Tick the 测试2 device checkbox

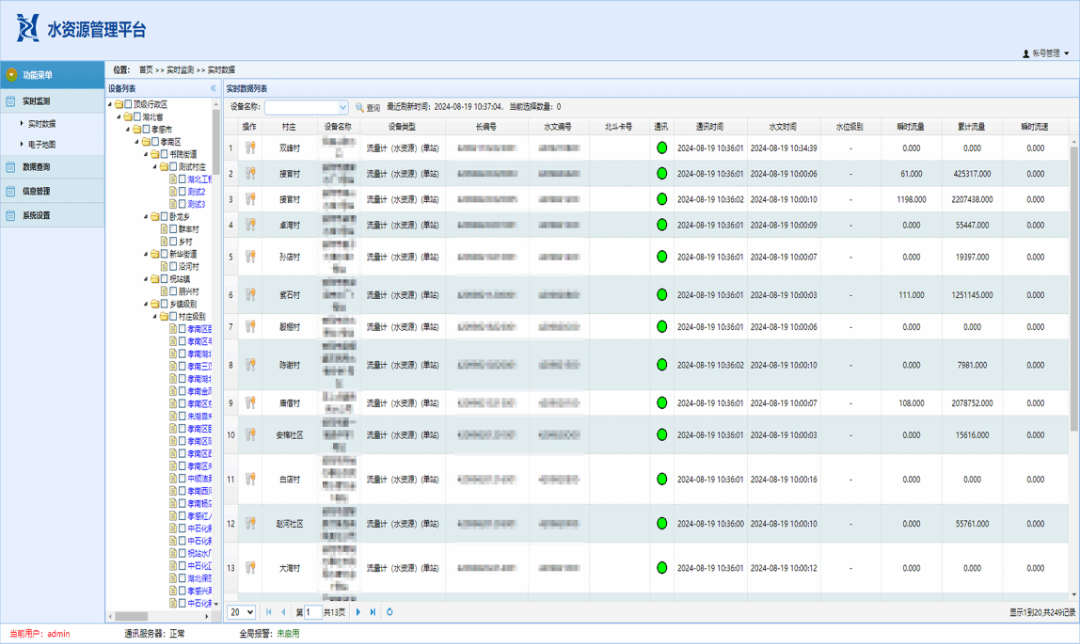click(181, 191)
